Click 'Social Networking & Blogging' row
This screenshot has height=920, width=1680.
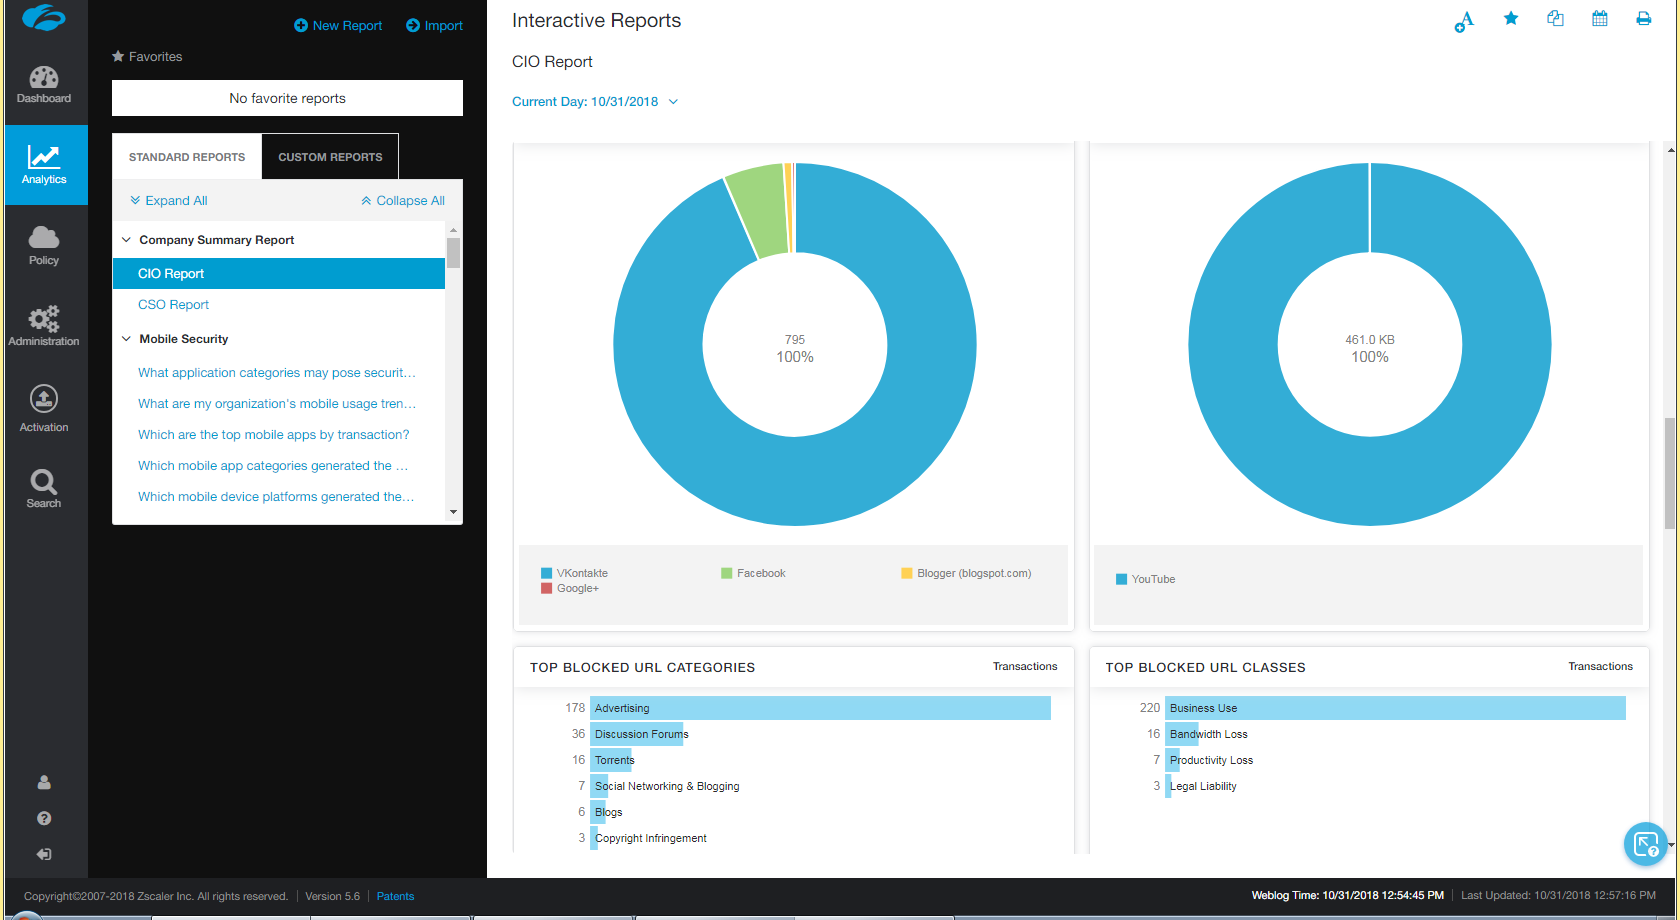[x=667, y=786]
